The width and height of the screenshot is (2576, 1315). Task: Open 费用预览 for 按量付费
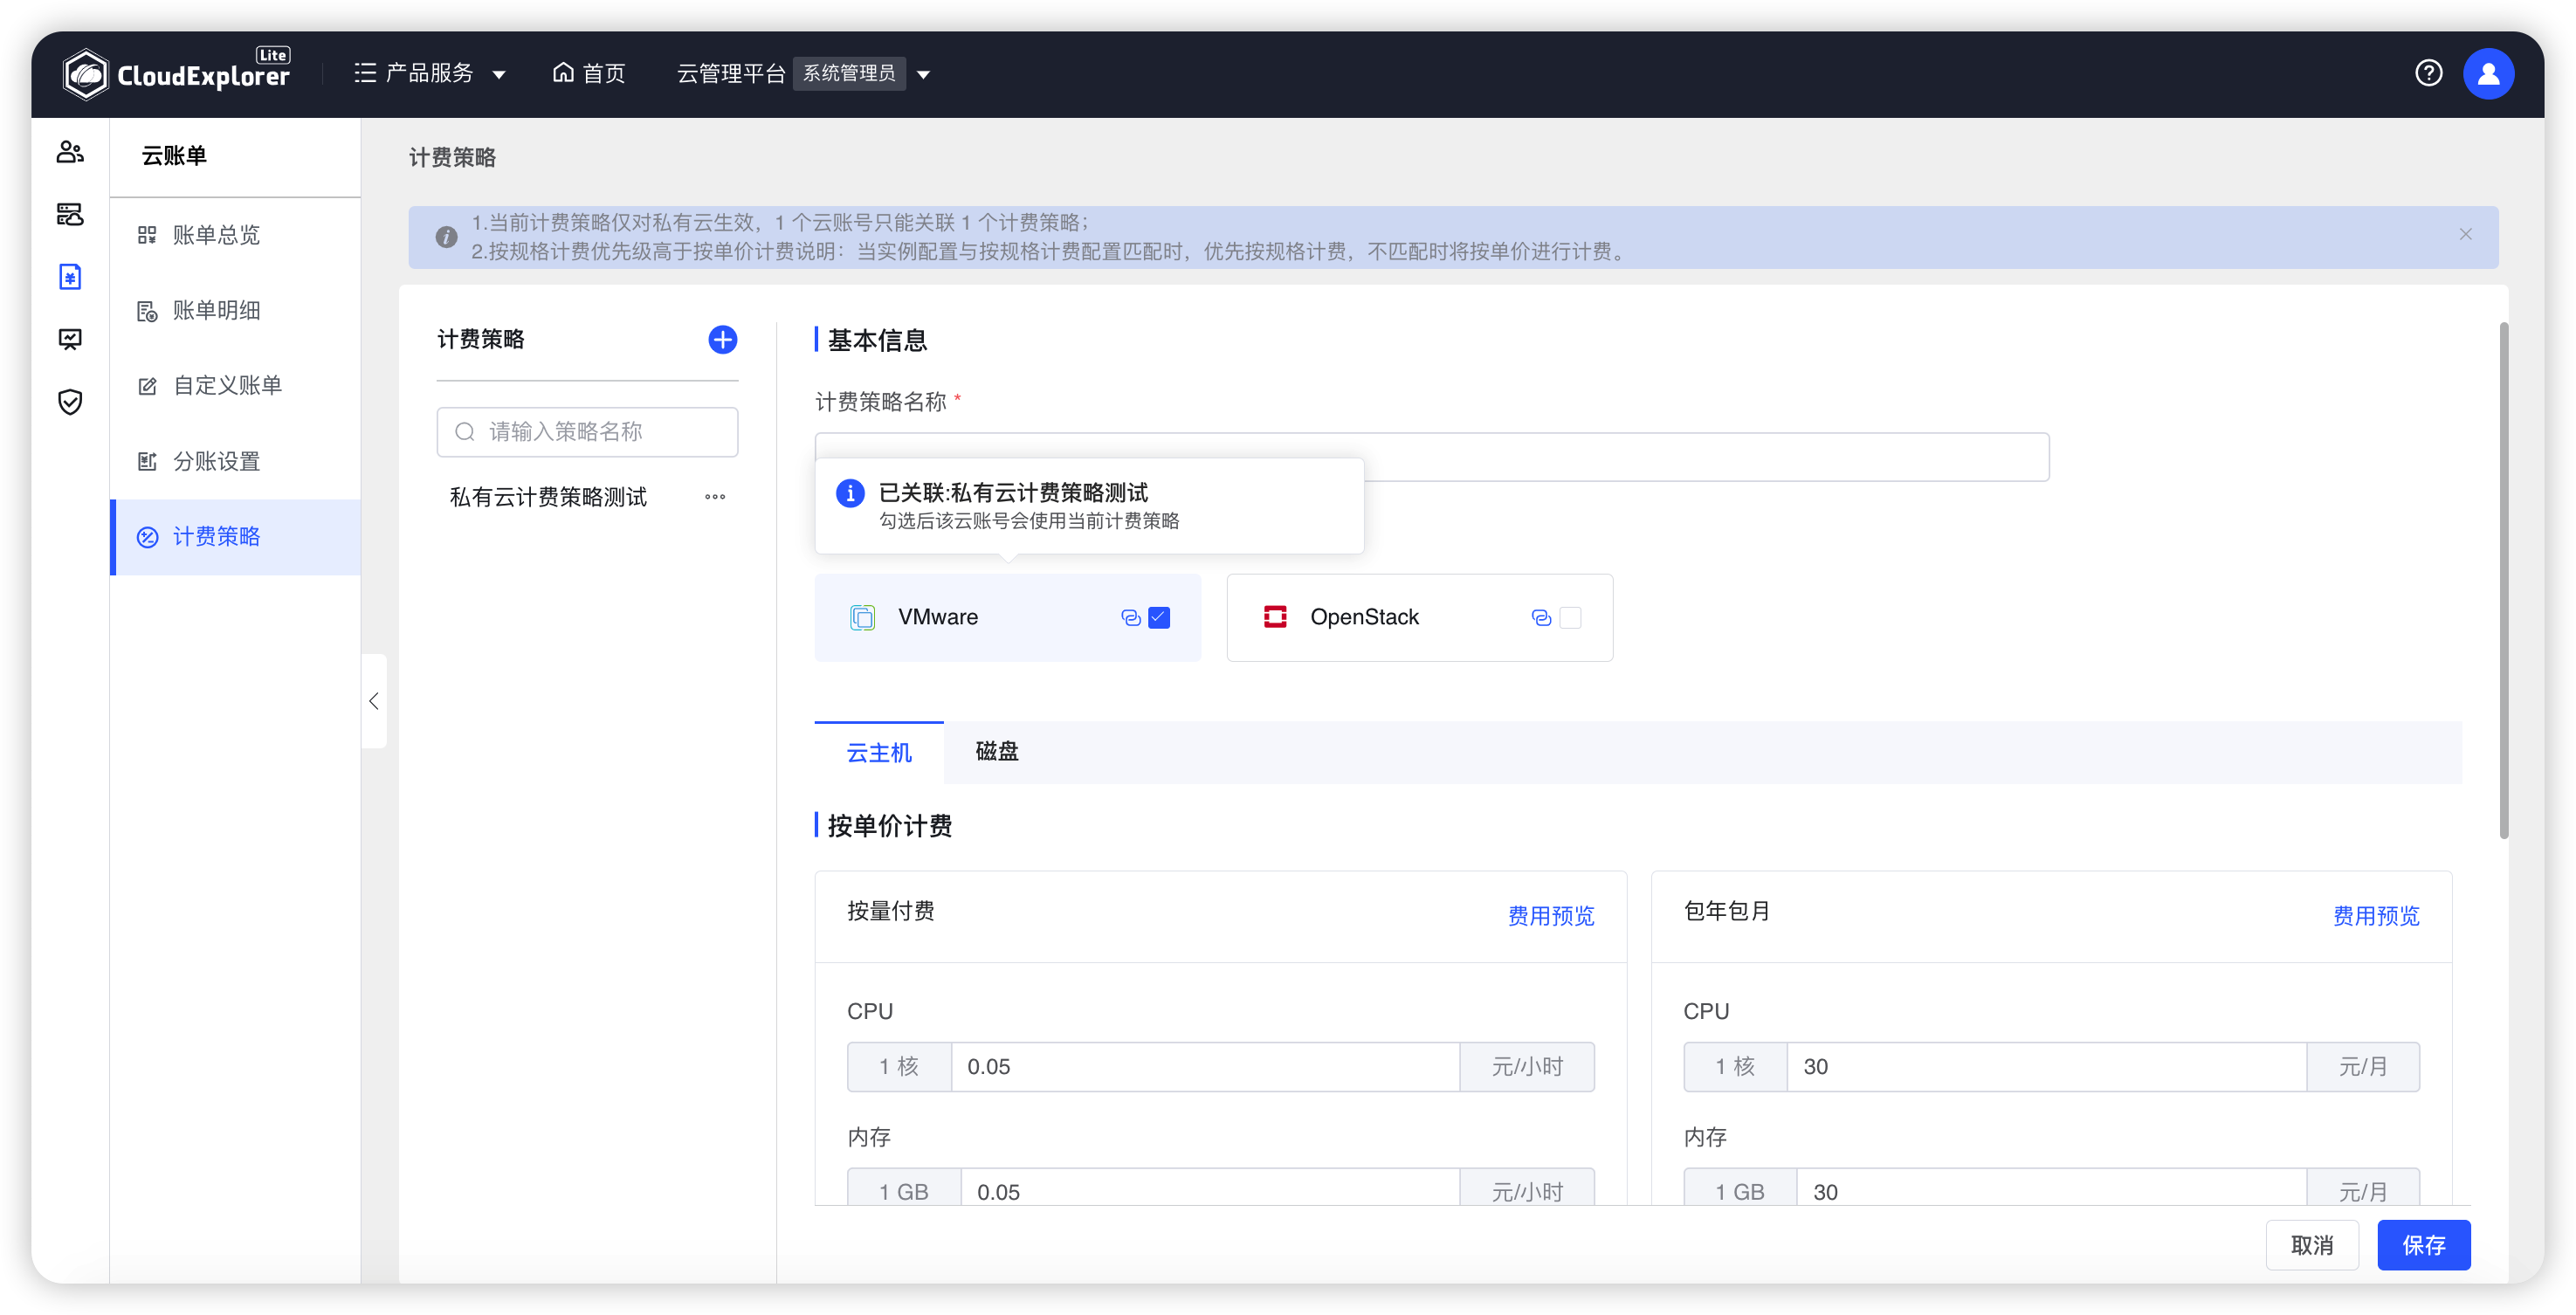(1550, 915)
